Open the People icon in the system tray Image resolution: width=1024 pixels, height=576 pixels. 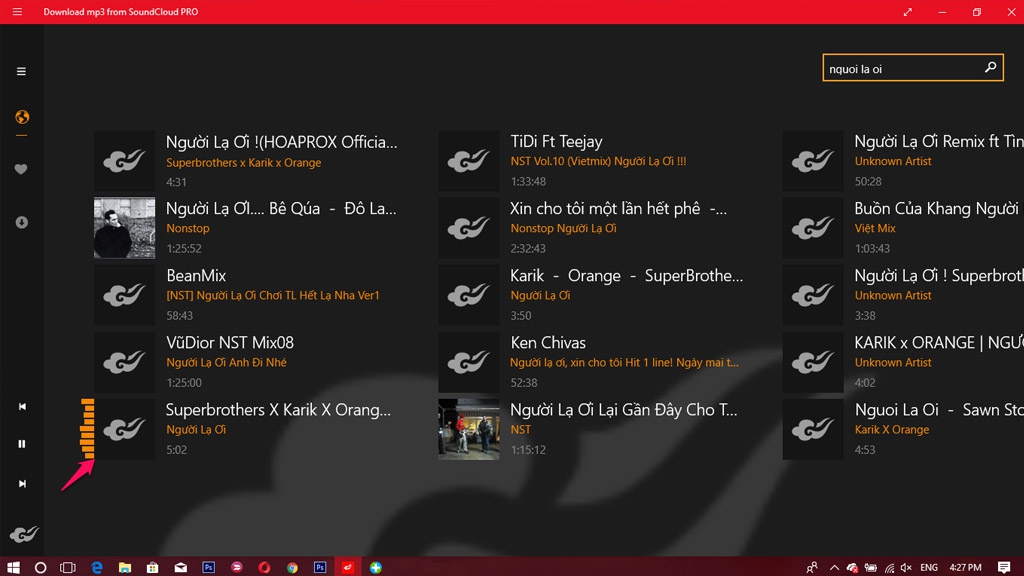coord(812,568)
